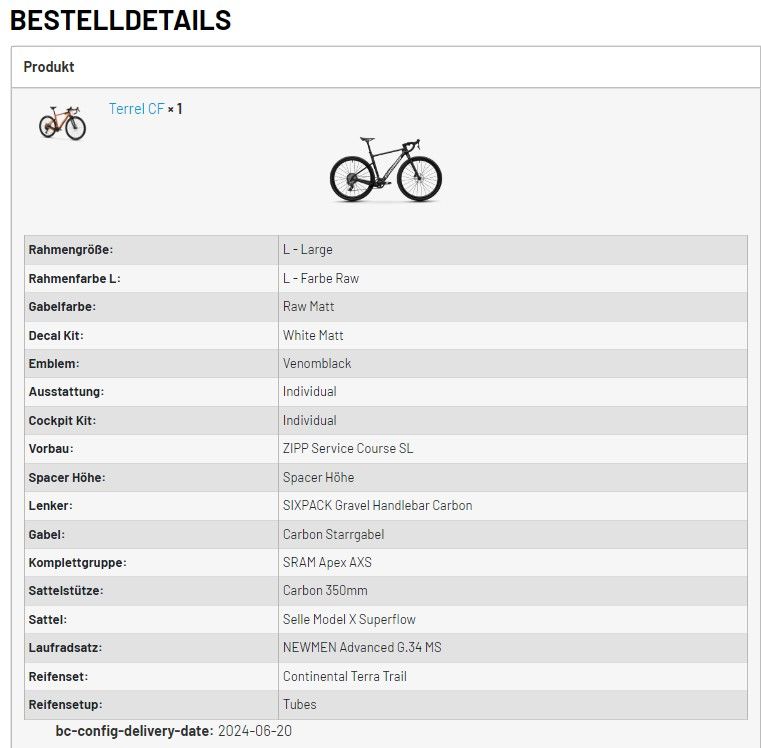The width and height of the screenshot is (761, 748).
Task: Open the Terrel CF product link
Action: 136,108
